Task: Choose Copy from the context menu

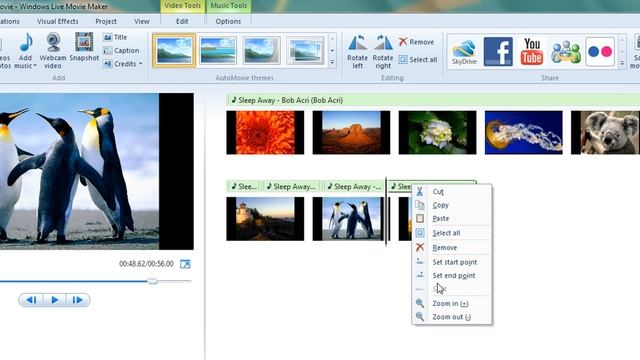Action: click(x=451, y=205)
